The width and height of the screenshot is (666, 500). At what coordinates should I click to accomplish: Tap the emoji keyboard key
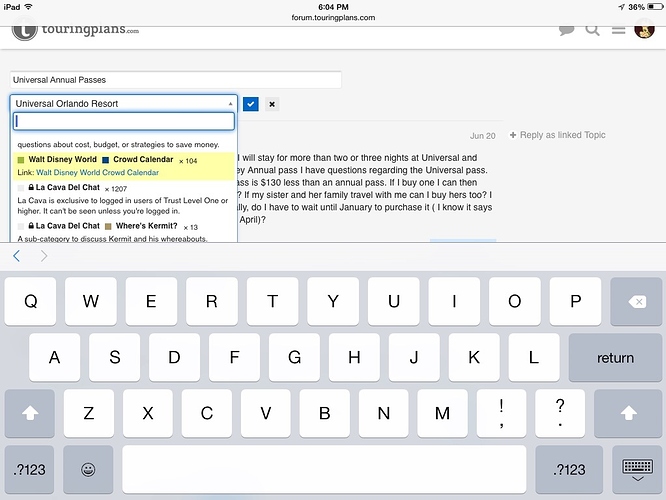pos(88,469)
